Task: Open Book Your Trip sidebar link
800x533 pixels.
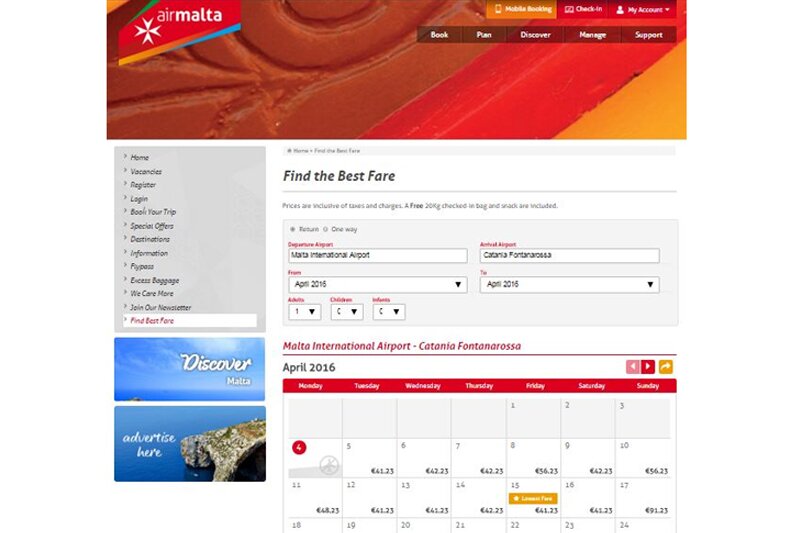Action: [x=153, y=212]
